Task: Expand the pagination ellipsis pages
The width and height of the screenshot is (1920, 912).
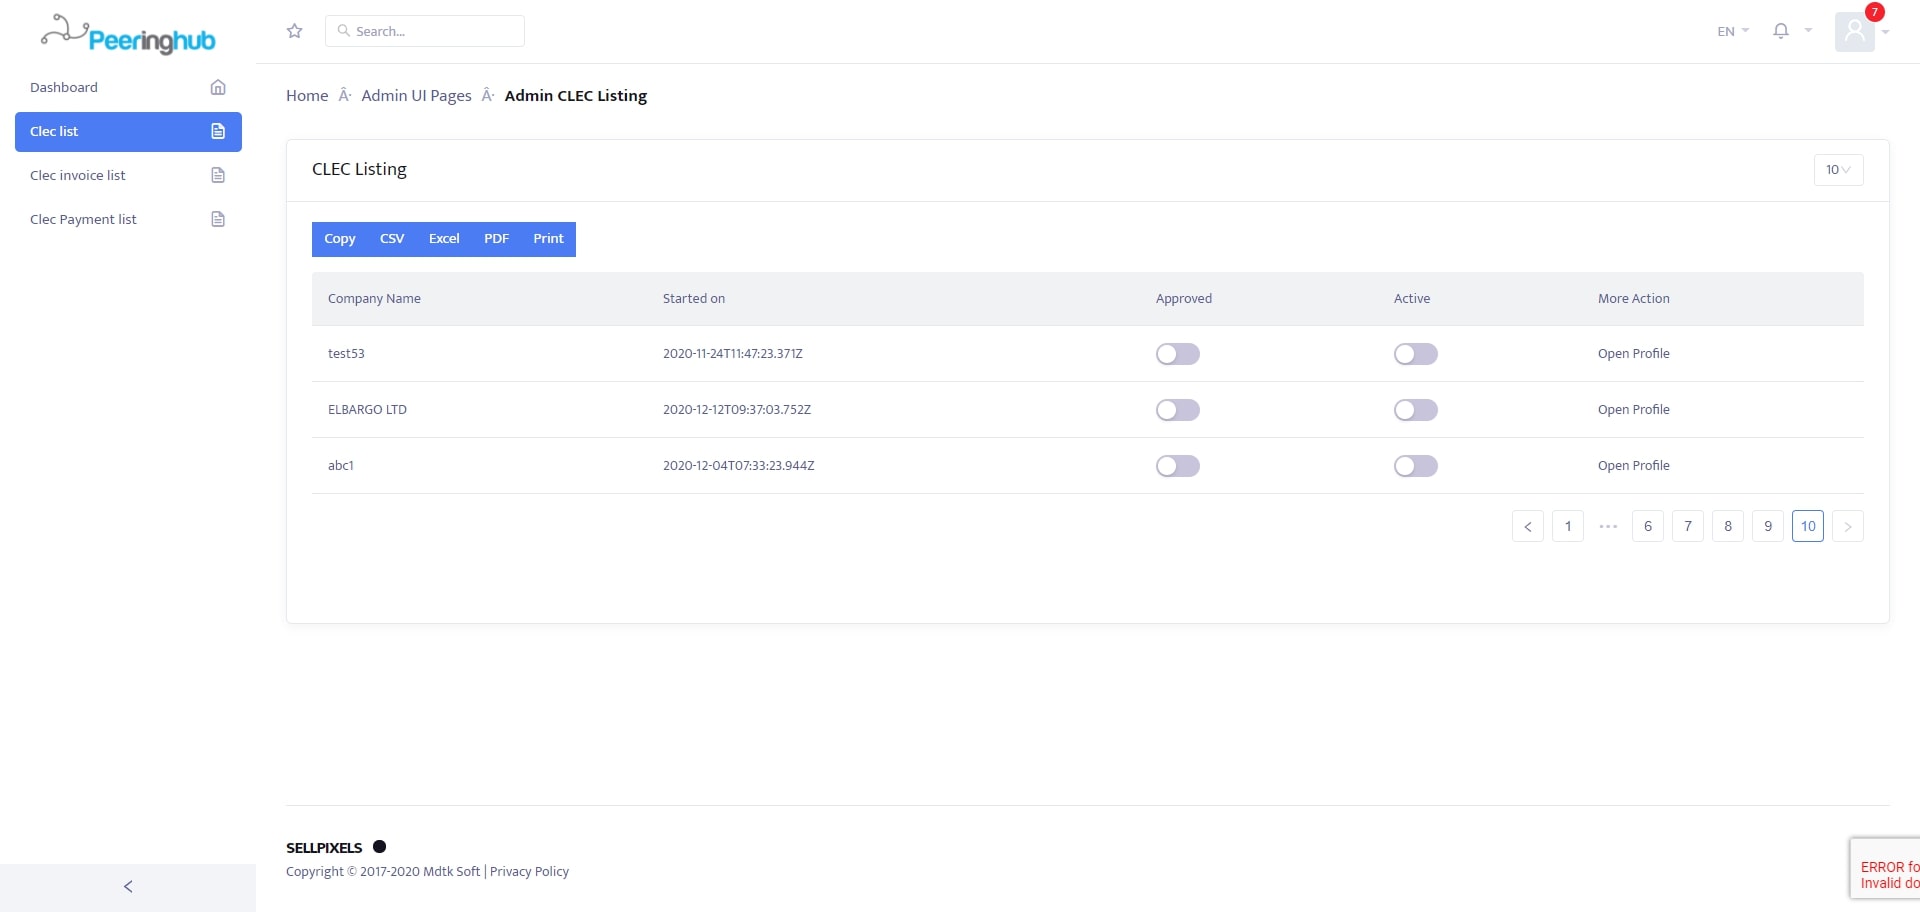Action: point(1608,526)
